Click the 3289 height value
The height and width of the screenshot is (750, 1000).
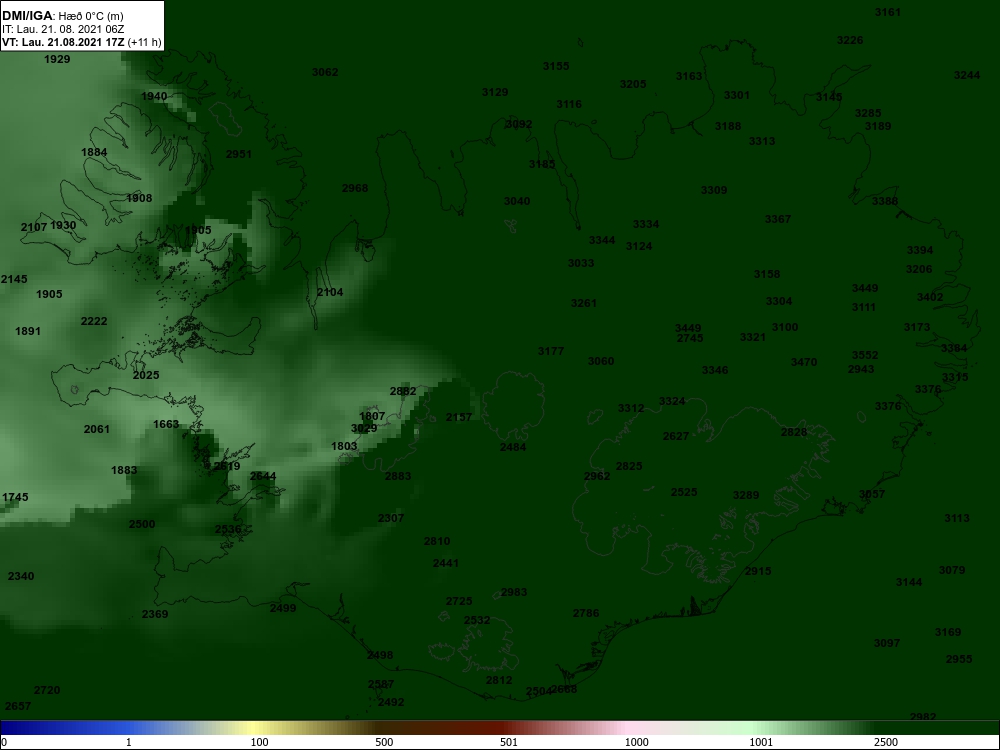point(746,496)
